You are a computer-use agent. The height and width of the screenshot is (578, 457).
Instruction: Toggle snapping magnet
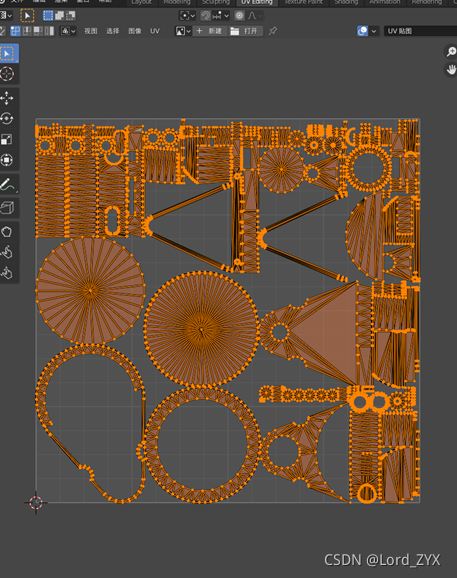(x=205, y=15)
